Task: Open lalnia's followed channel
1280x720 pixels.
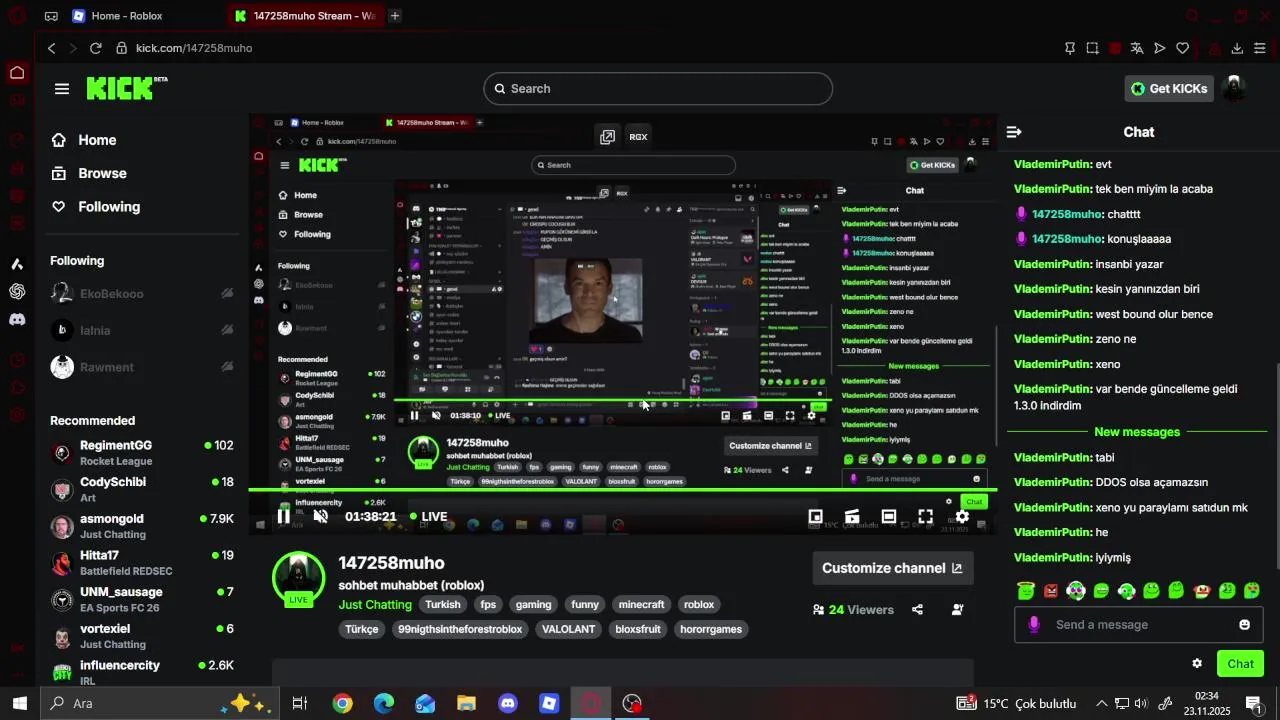Action: coord(142,330)
